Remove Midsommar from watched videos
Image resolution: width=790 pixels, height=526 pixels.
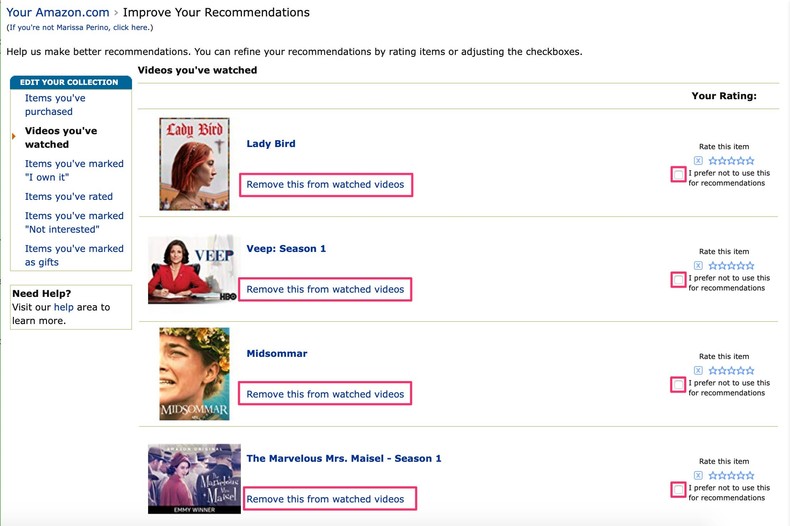325,394
